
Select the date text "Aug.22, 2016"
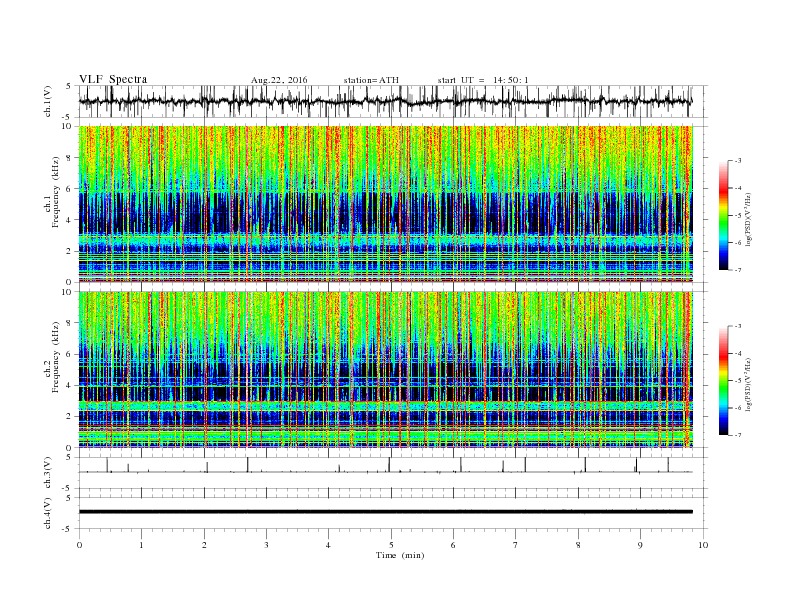click(x=279, y=80)
